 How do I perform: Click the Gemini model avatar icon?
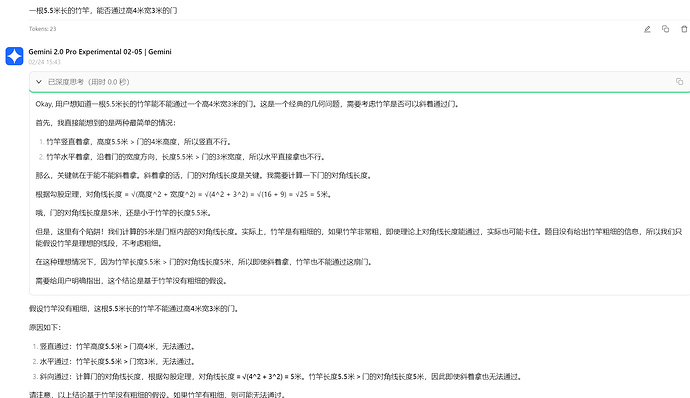(14, 56)
